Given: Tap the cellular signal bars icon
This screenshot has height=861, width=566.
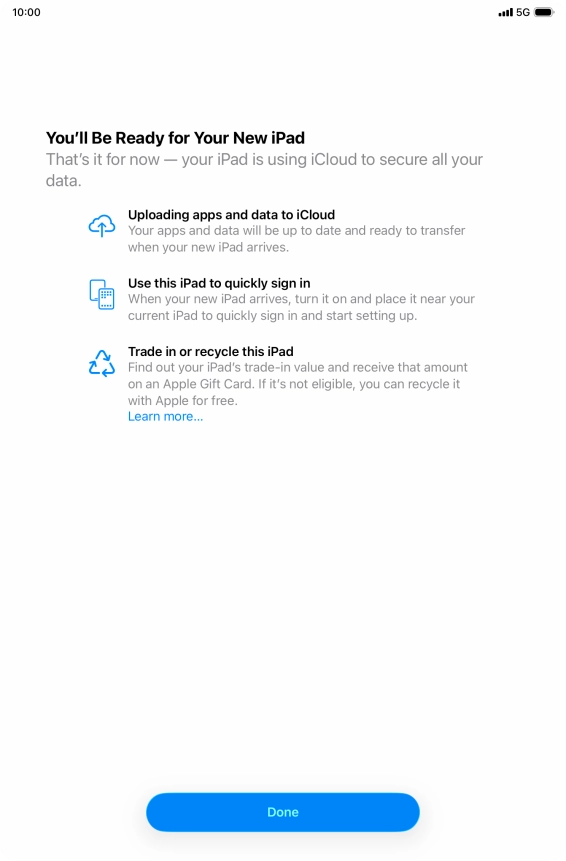Looking at the screenshot, I should point(505,12).
